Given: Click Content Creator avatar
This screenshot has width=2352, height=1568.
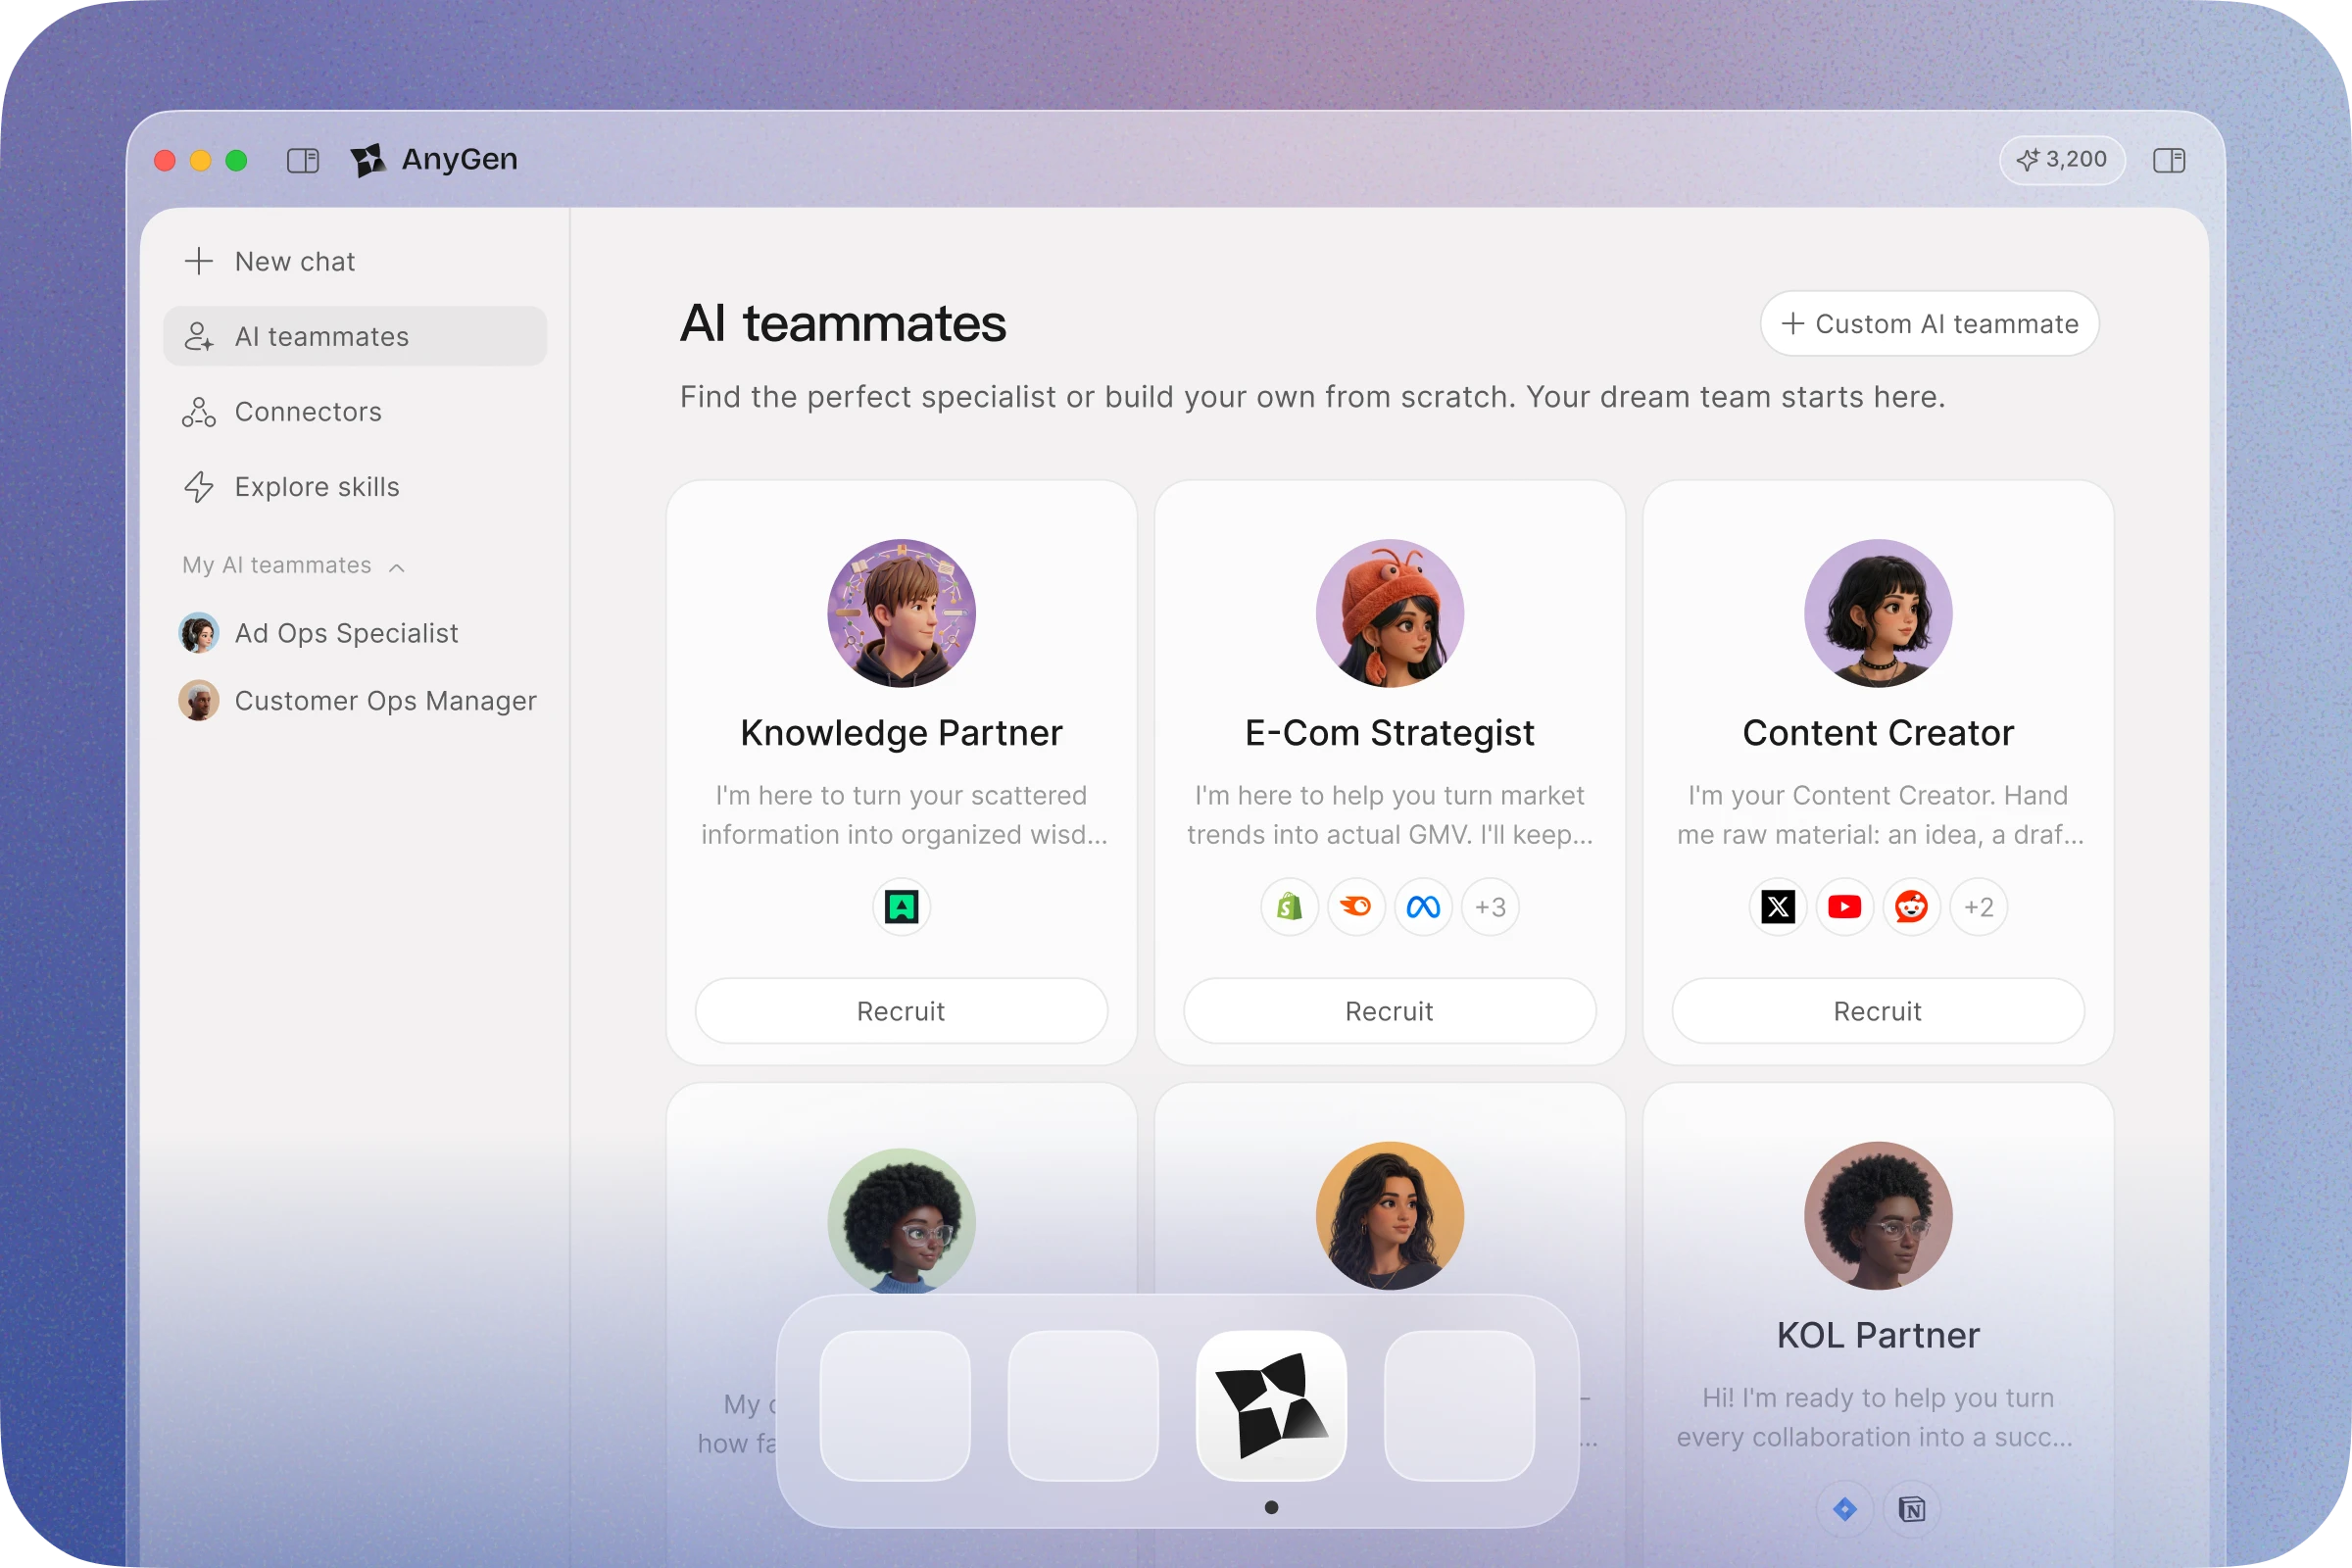Looking at the screenshot, I should (x=1877, y=613).
